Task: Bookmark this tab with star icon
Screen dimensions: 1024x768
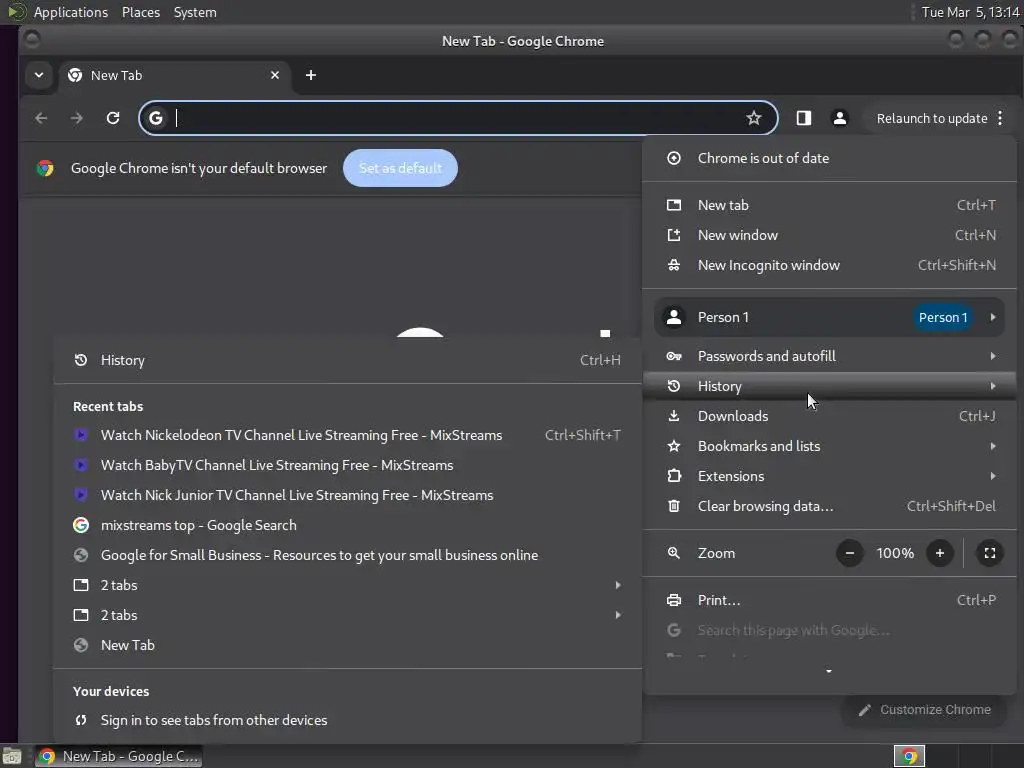Action: pyautogui.click(x=754, y=118)
